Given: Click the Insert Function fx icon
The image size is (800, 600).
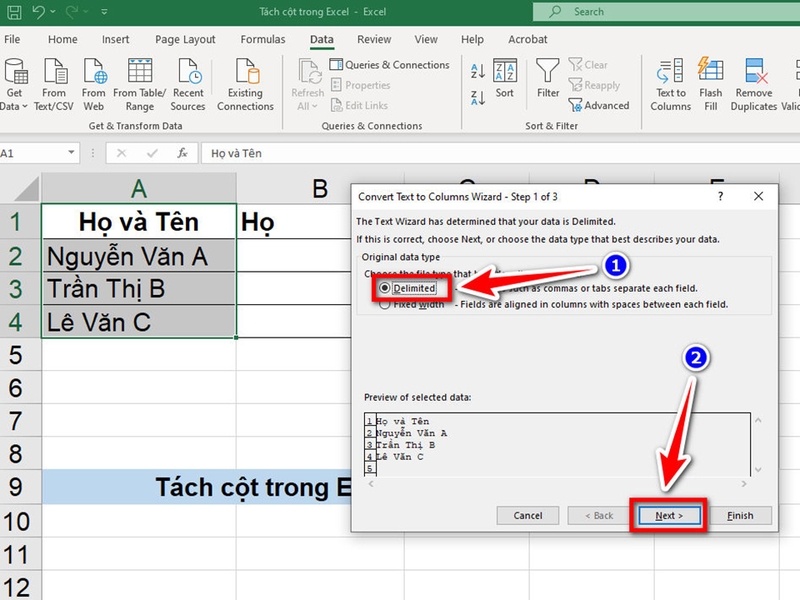Looking at the screenshot, I should tap(182, 153).
